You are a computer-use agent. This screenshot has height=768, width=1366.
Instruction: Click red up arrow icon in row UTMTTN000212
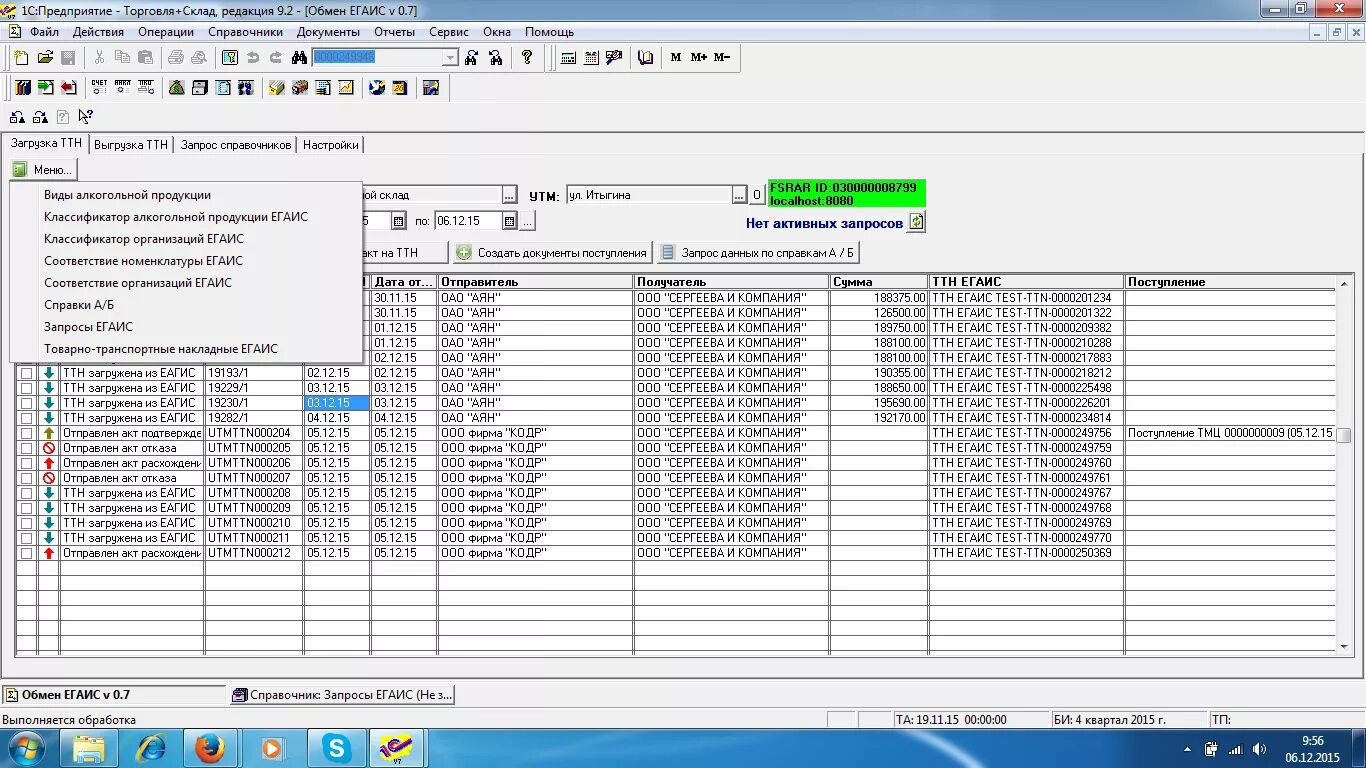pyautogui.click(x=49, y=553)
